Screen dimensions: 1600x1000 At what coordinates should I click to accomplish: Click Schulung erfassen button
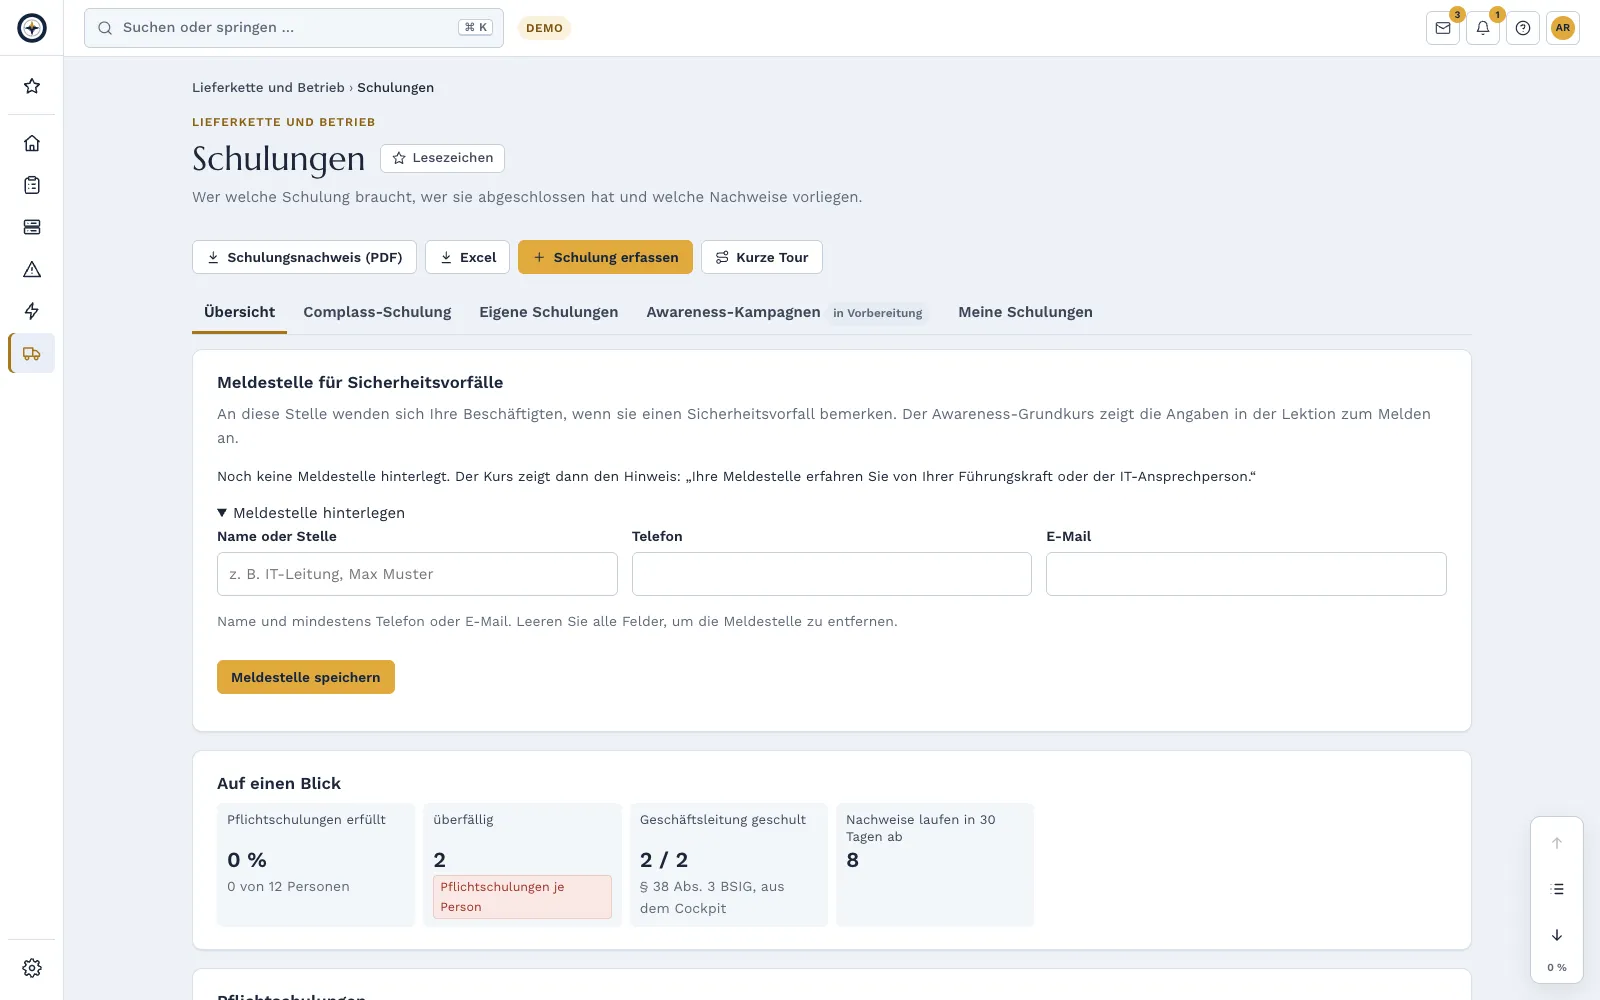tap(605, 257)
